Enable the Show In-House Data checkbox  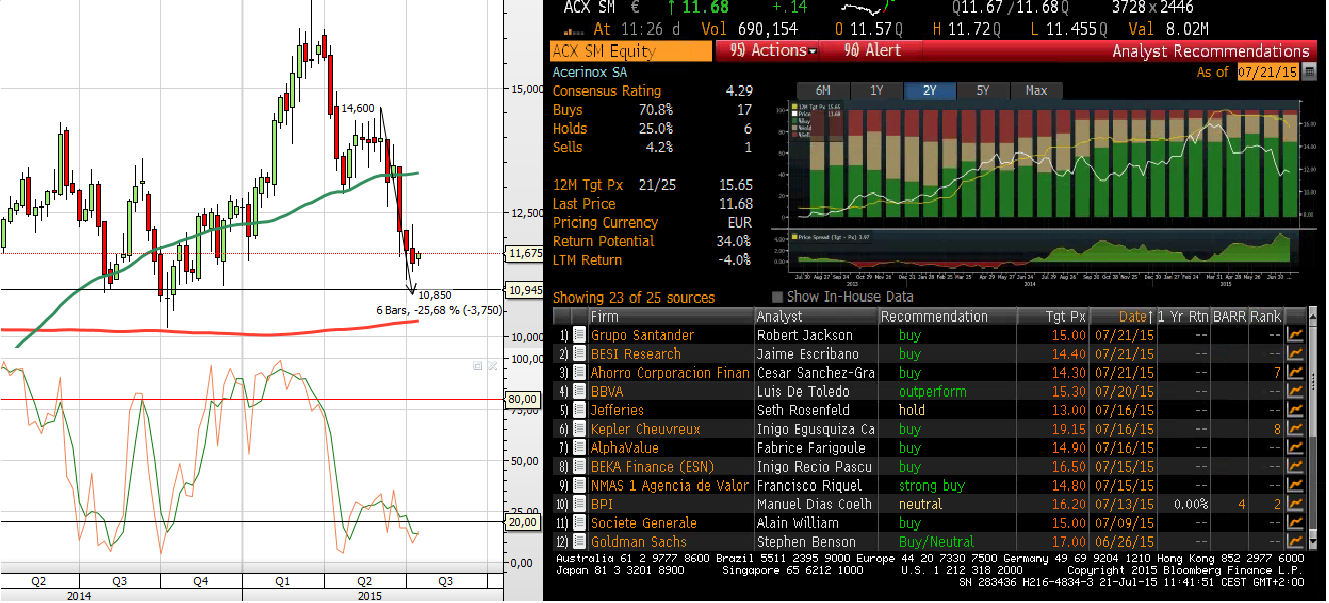(777, 297)
